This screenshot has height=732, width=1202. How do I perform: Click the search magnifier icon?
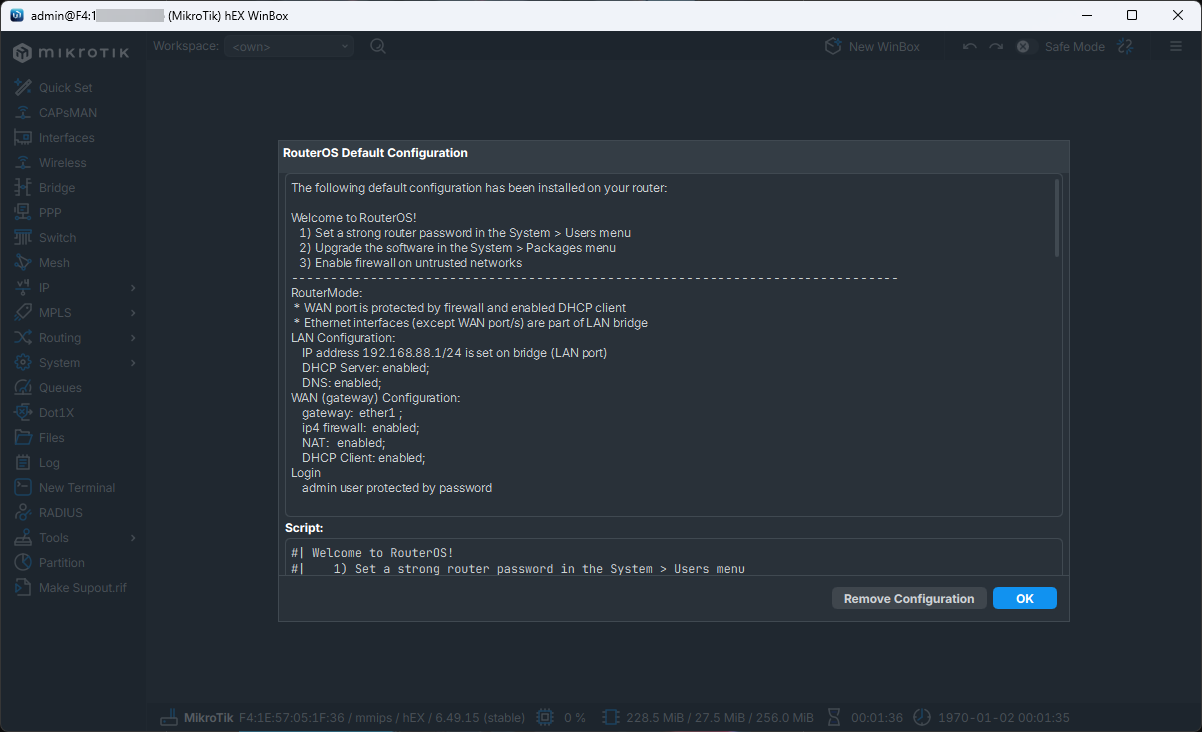point(378,46)
